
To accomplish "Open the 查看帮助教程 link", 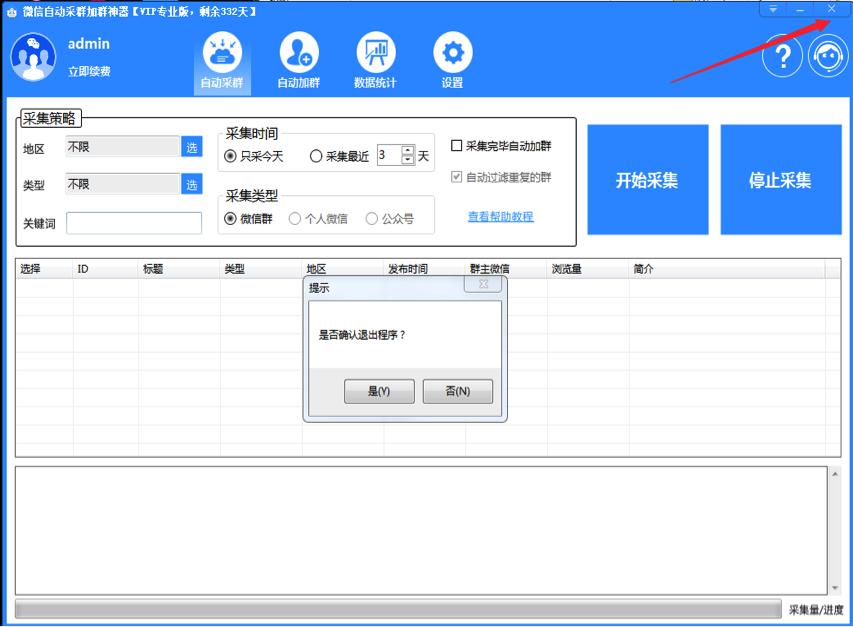I will [x=500, y=217].
